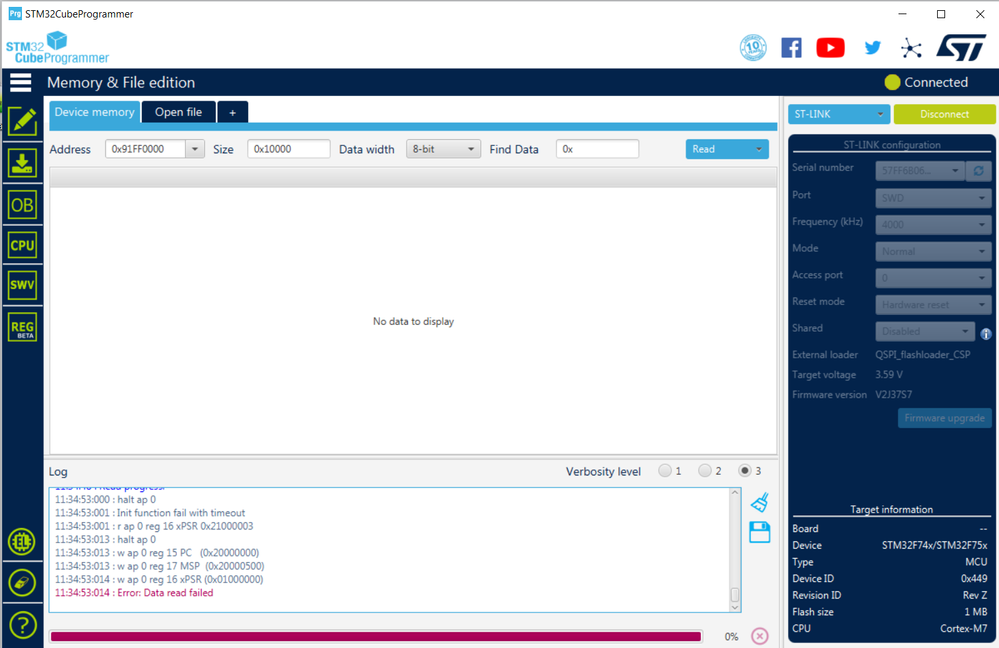Click the full chip erase icon

[x=22, y=582]
